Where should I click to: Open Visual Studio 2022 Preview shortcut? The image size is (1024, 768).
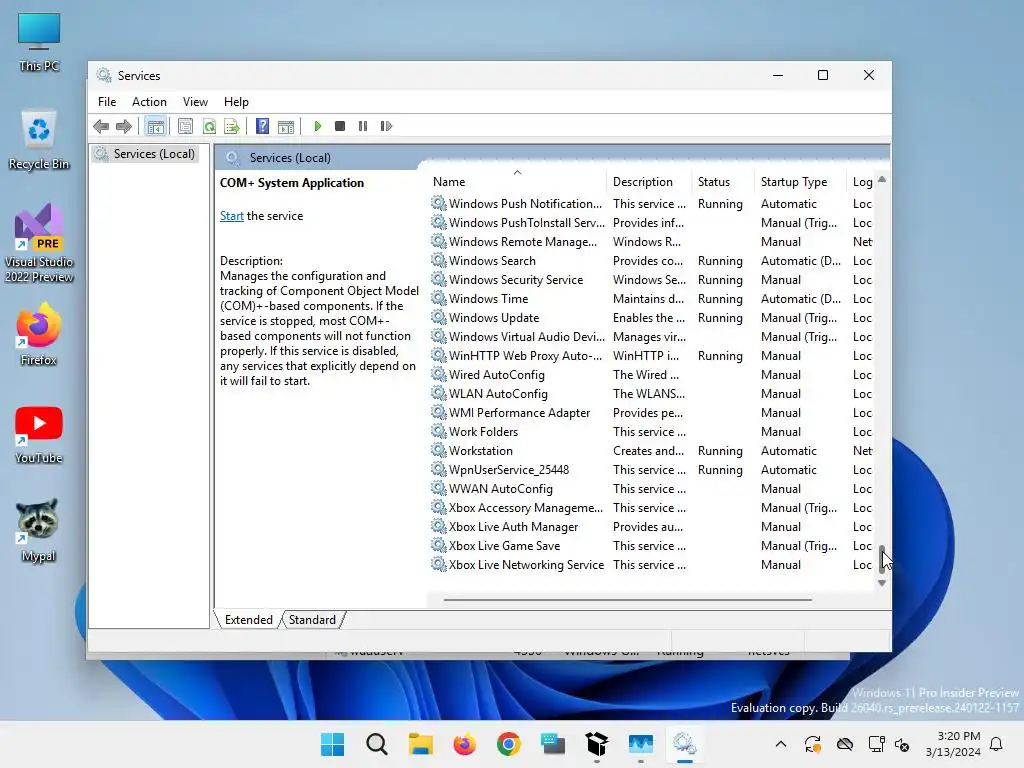point(39,243)
